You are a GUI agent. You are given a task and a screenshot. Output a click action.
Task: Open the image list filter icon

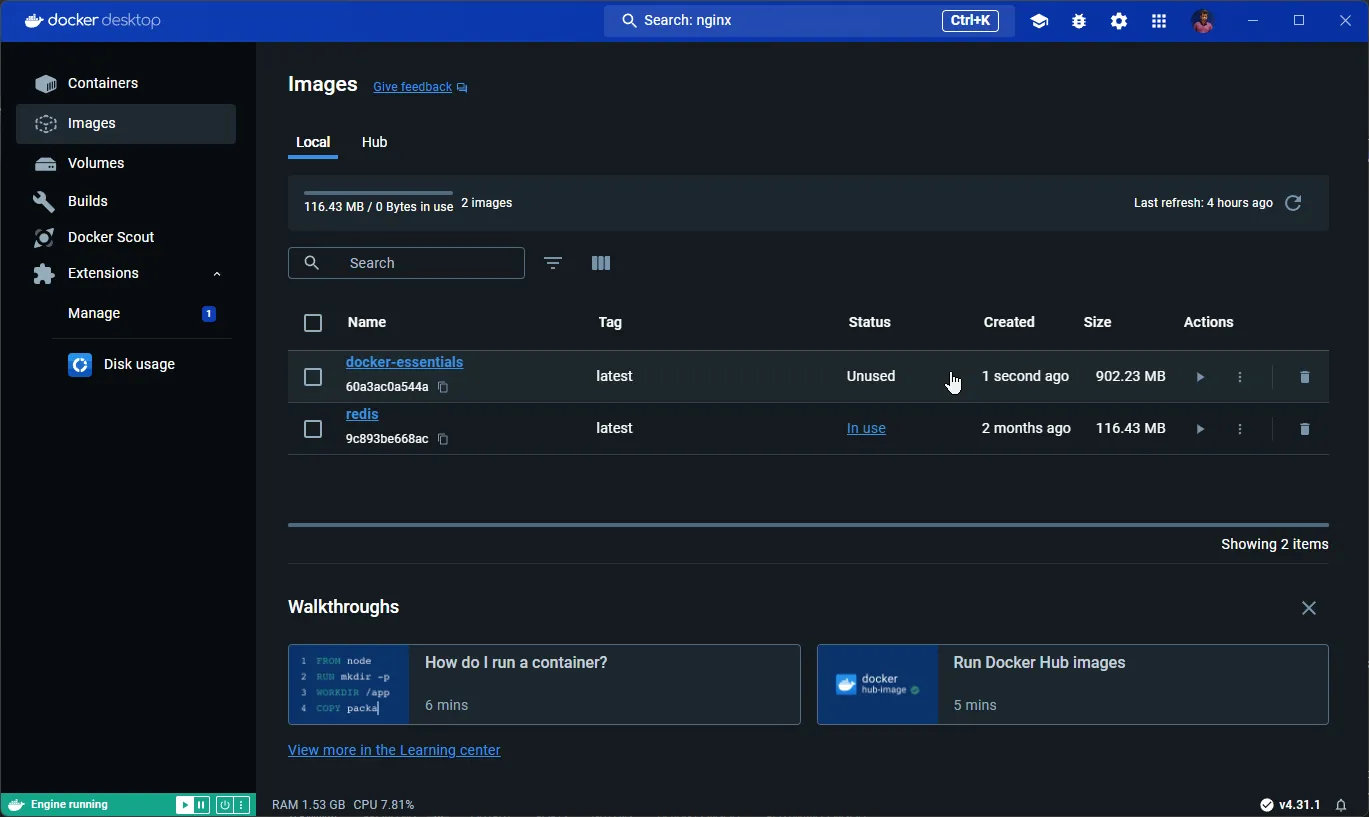[552, 263]
